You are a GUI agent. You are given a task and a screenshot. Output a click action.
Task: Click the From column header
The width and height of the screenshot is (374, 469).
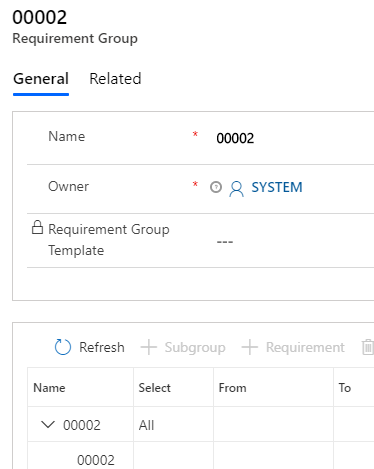point(232,388)
